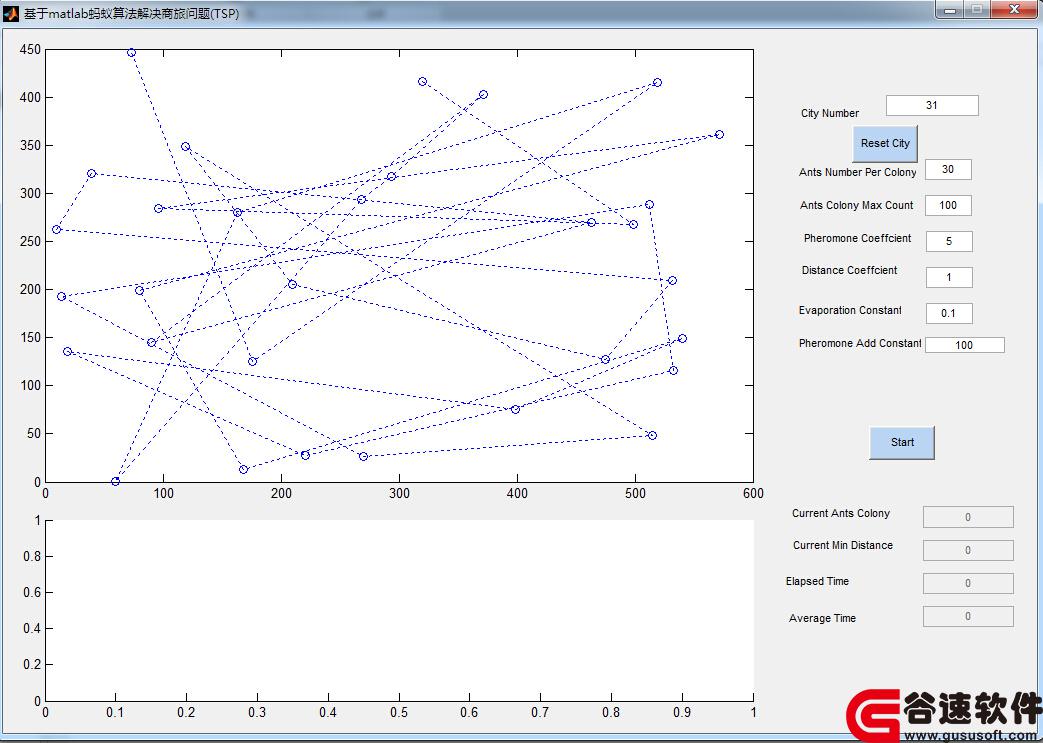Select the Evaporation Constant field
The height and width of the screenshot is (743, 1043).
pos(949,313)
